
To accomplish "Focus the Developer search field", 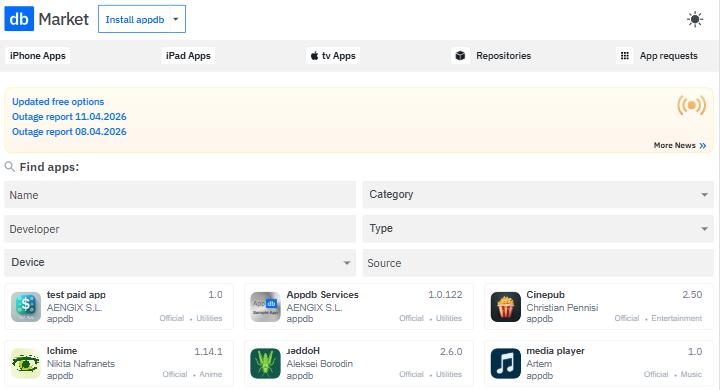I will coord(180,229).
